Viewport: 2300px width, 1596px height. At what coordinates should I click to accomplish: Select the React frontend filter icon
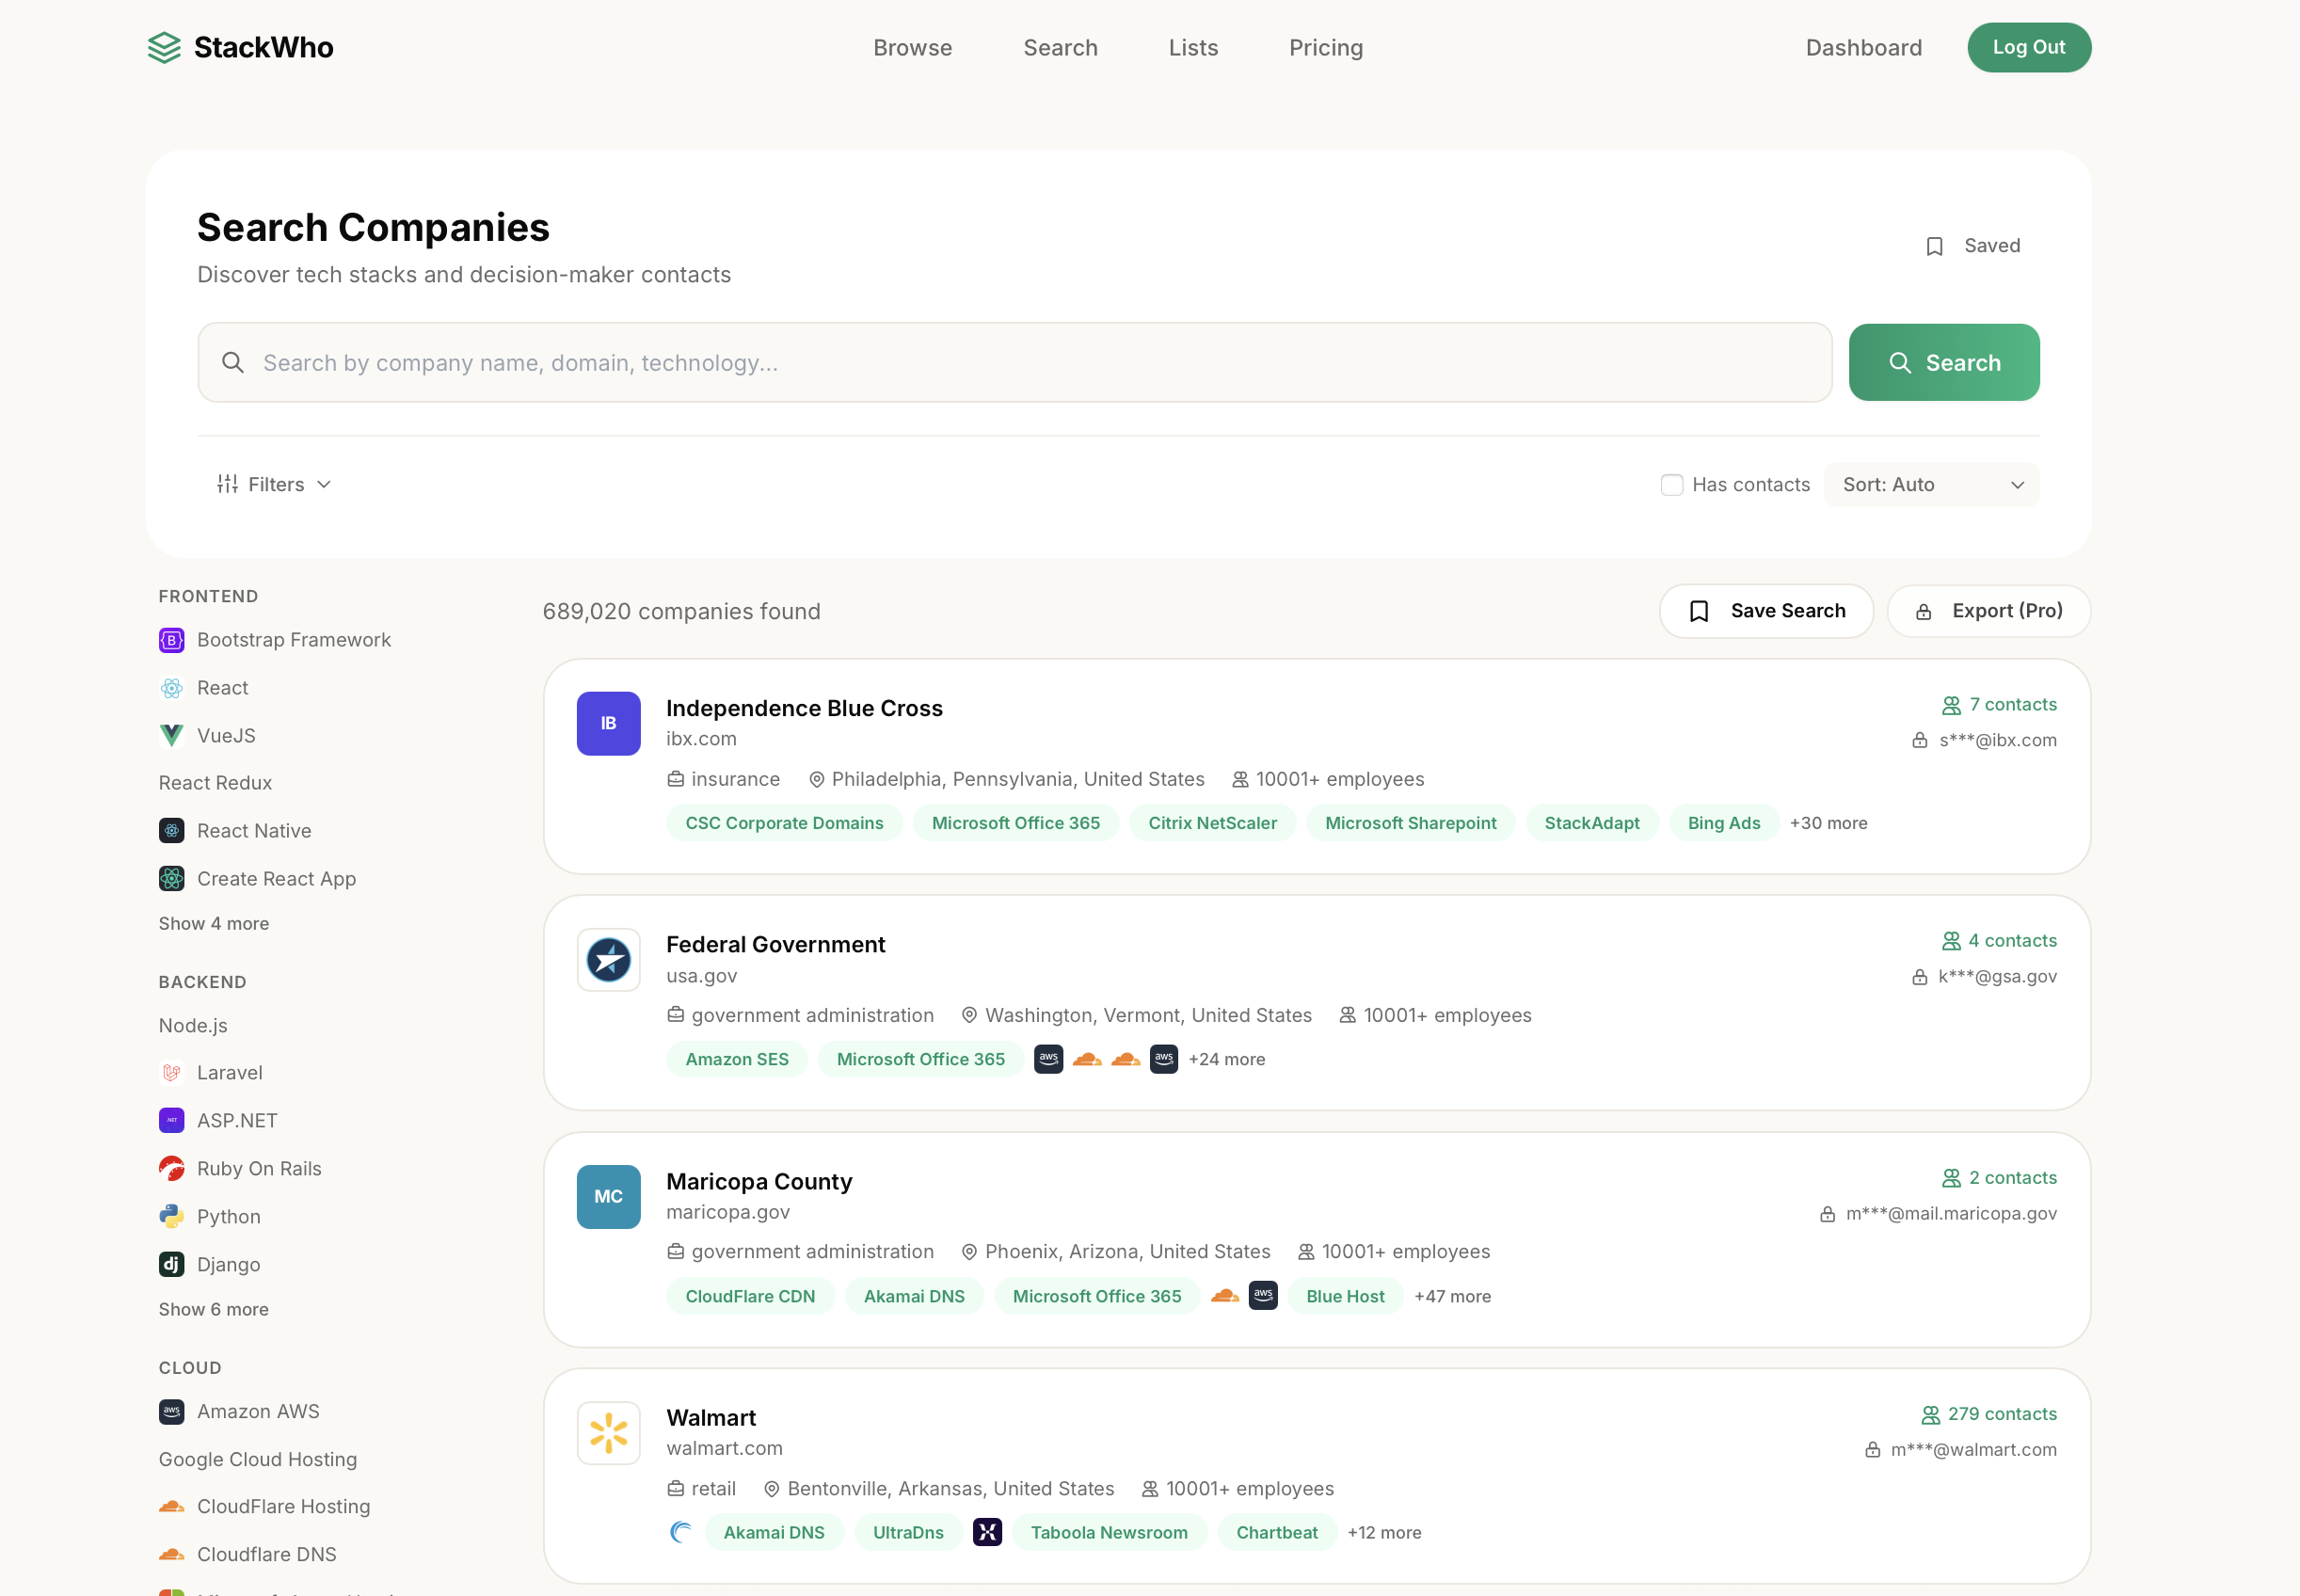(171, 687)
